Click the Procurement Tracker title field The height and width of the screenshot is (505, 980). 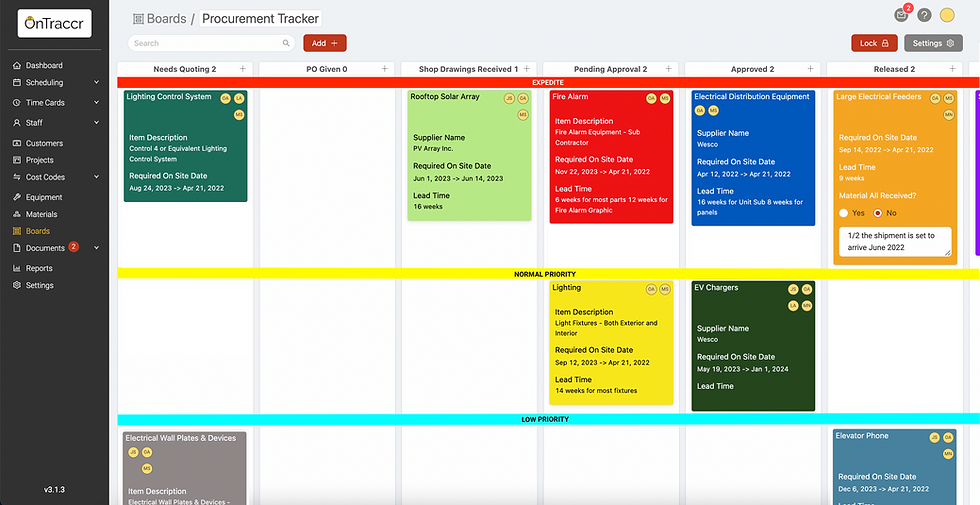point(260,19)
